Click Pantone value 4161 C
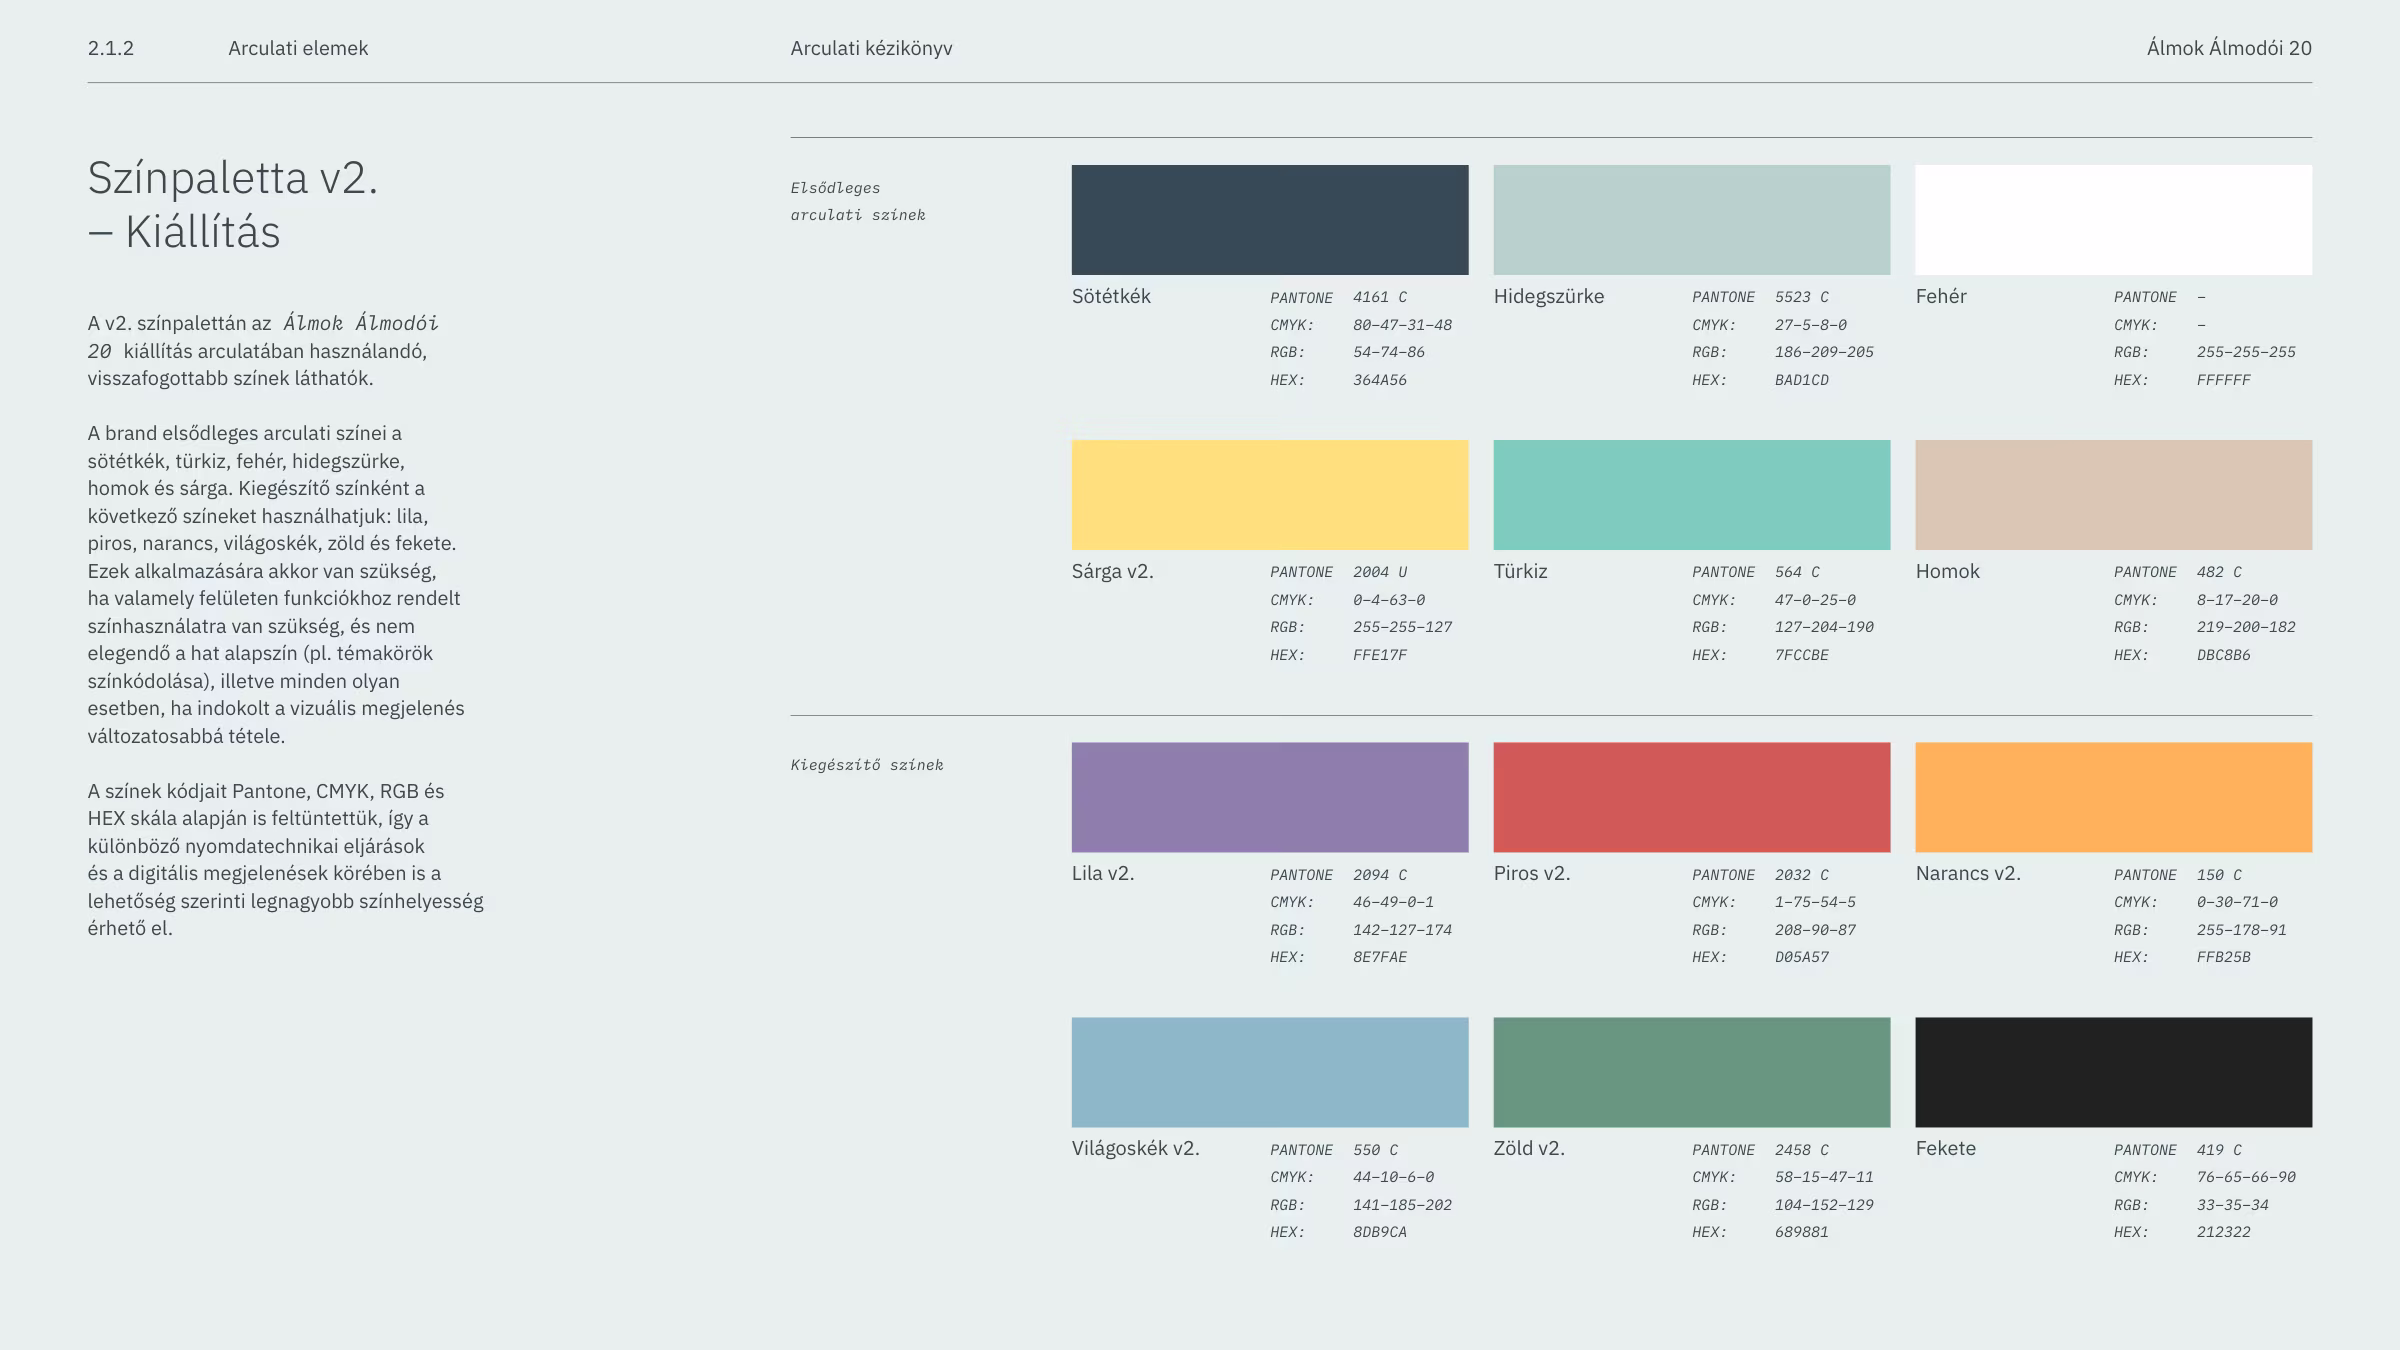 coord(1380,297)
